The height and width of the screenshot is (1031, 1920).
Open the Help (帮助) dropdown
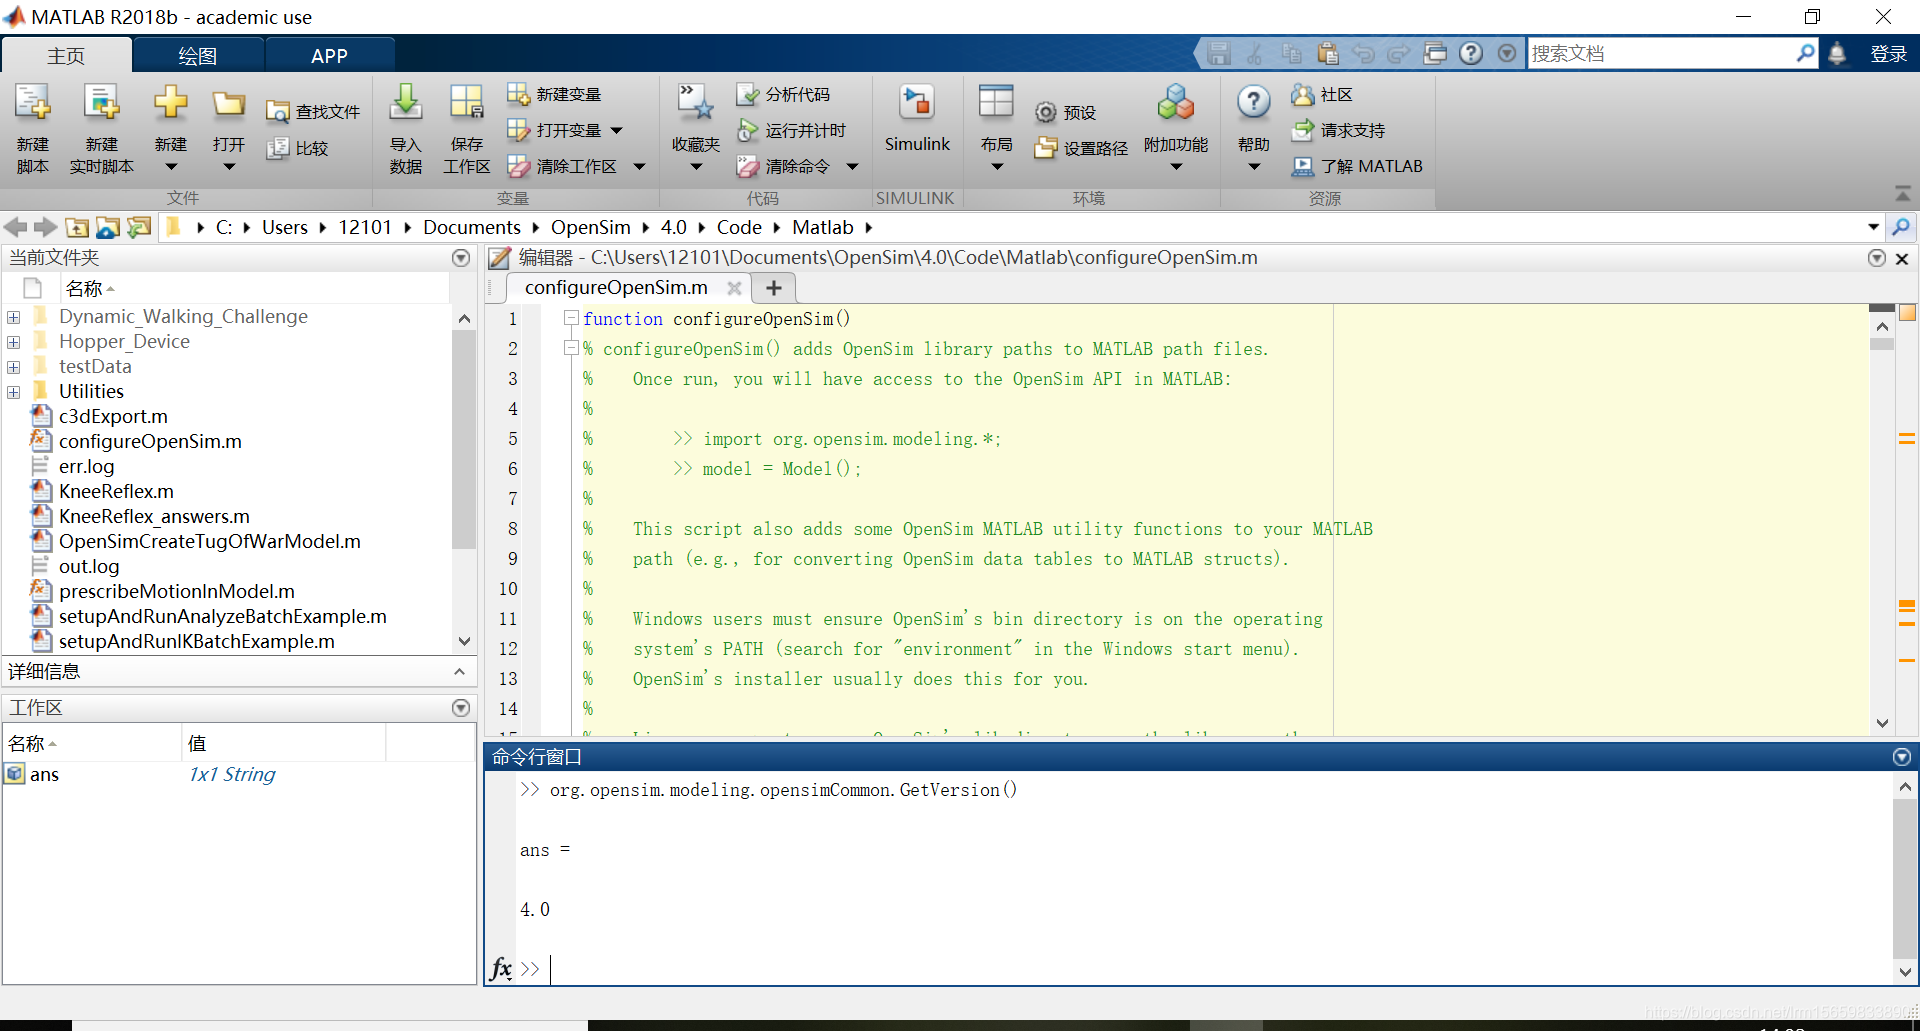pos(1254,167)
